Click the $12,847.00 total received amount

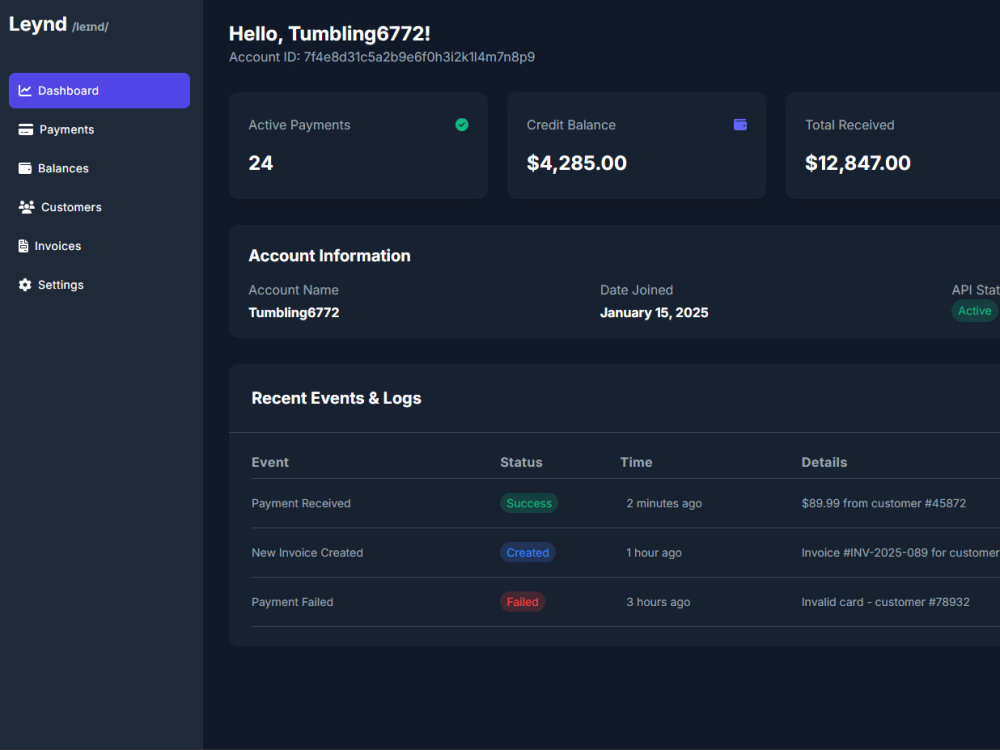(858, 163)
